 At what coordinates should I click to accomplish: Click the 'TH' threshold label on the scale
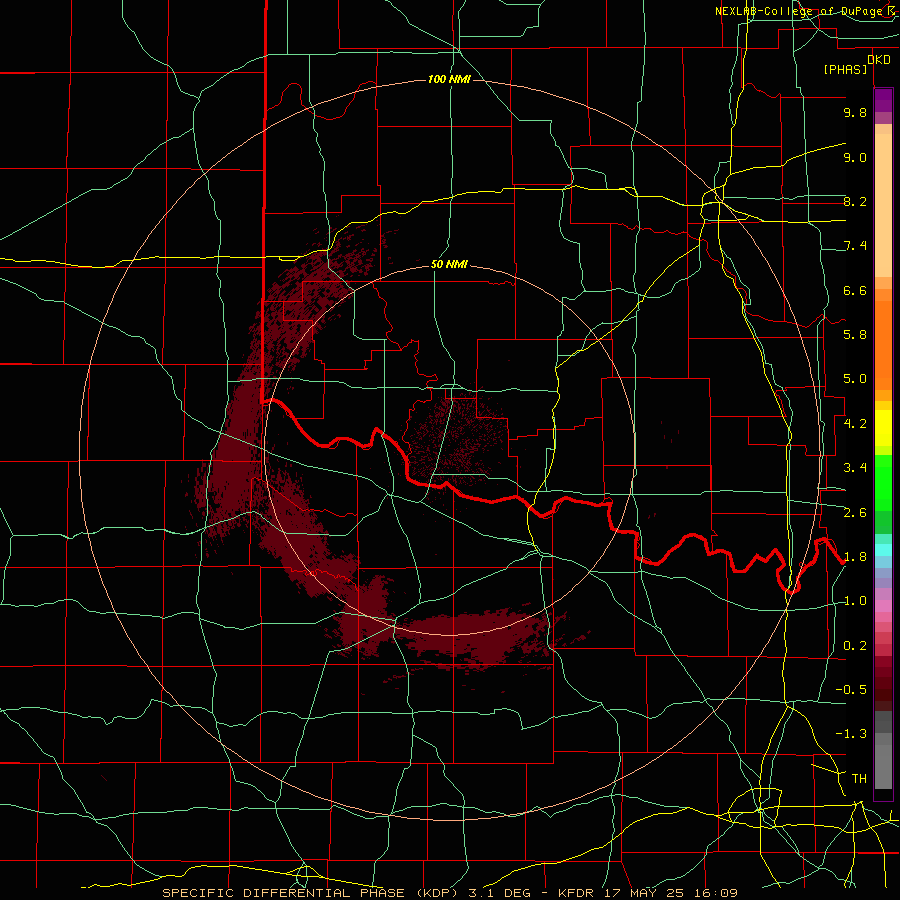[x=859, y=779]
